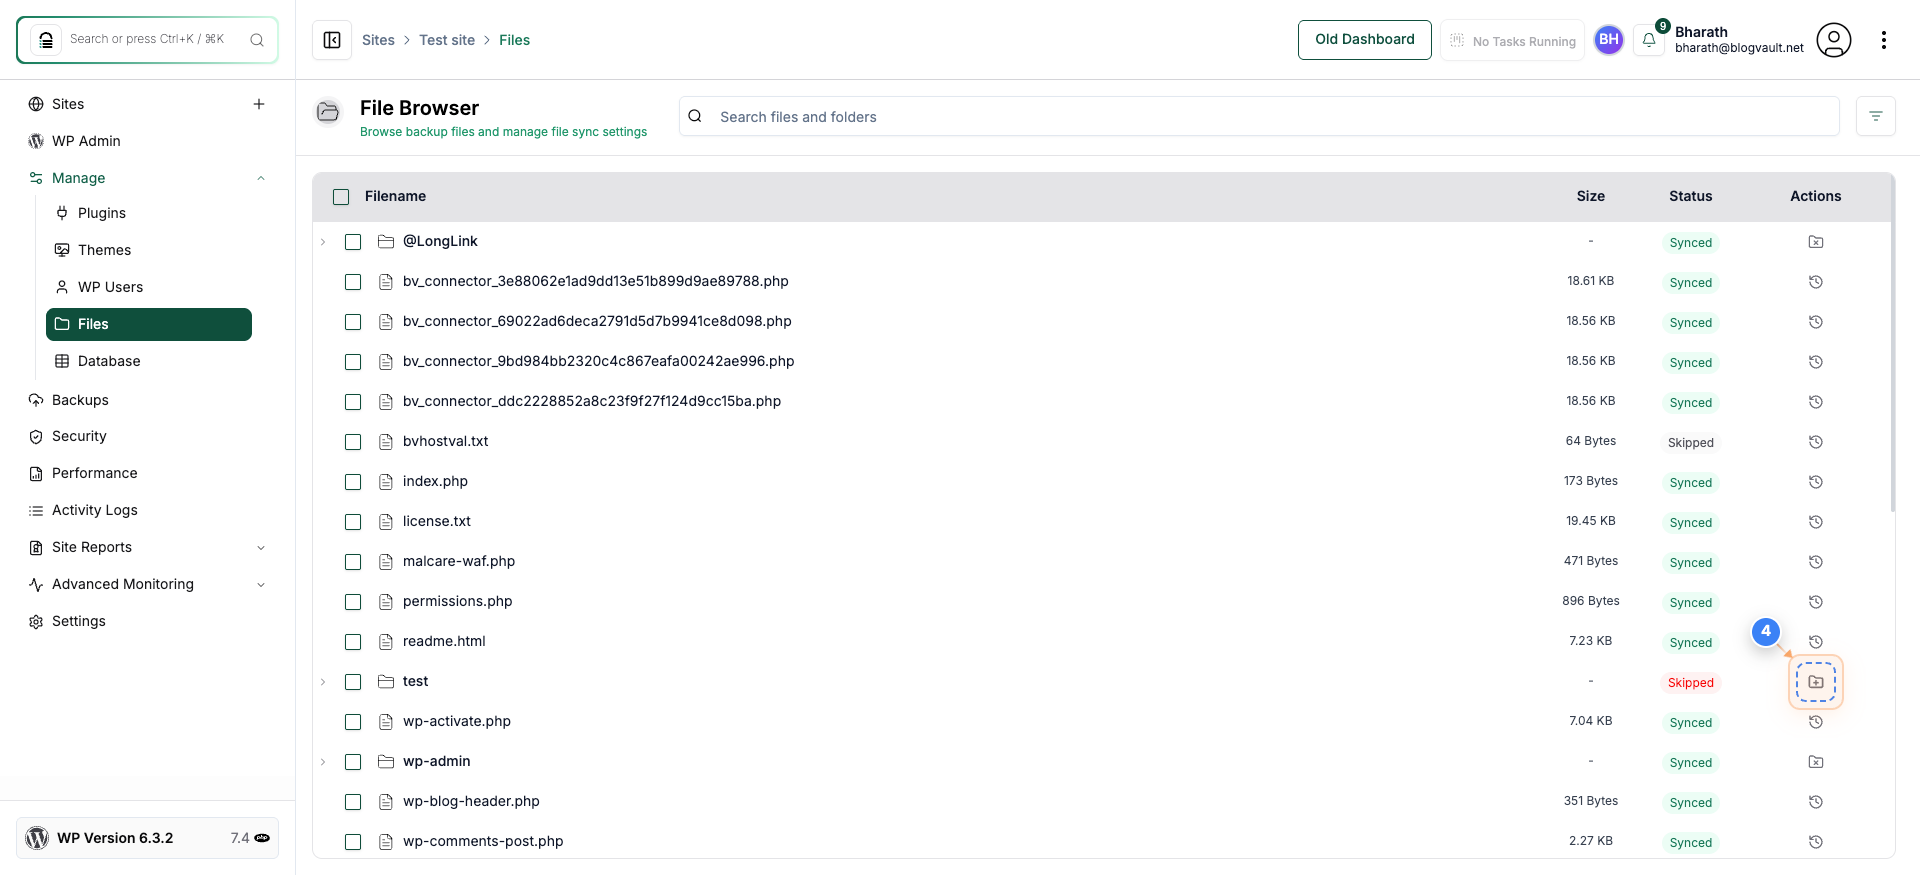Toggle the select-all Filename checkbox
The height and width of the screenshot is (875, 1920).
coord(341,197)
